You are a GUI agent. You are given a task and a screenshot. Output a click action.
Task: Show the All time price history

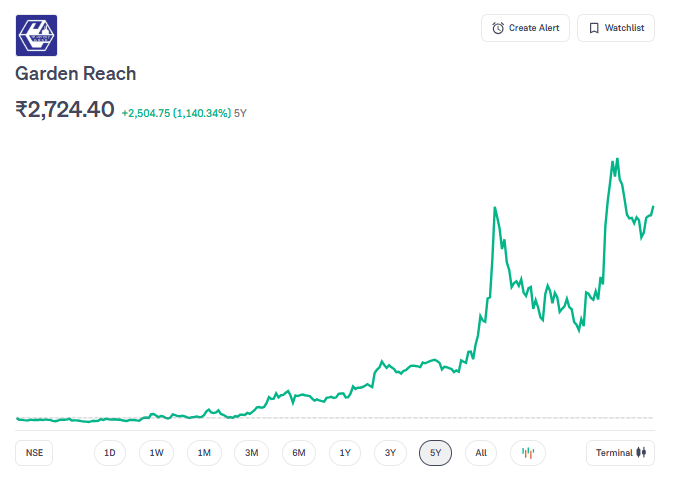481,453
